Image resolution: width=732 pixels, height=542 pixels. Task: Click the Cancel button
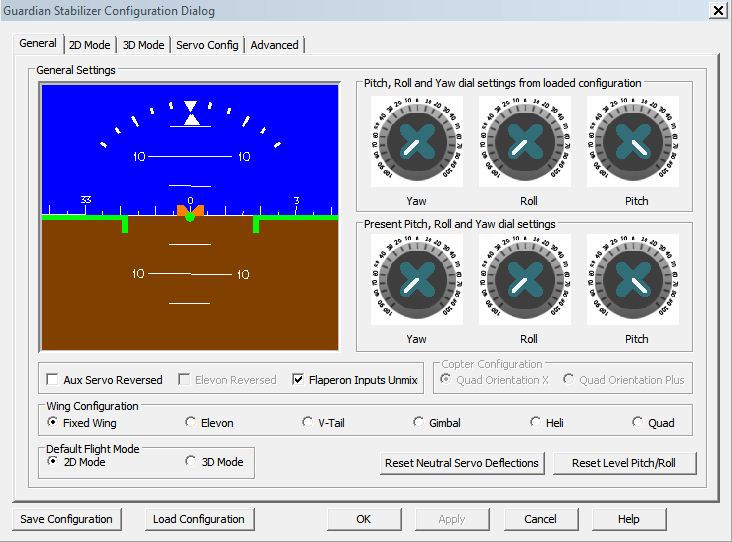541,519
